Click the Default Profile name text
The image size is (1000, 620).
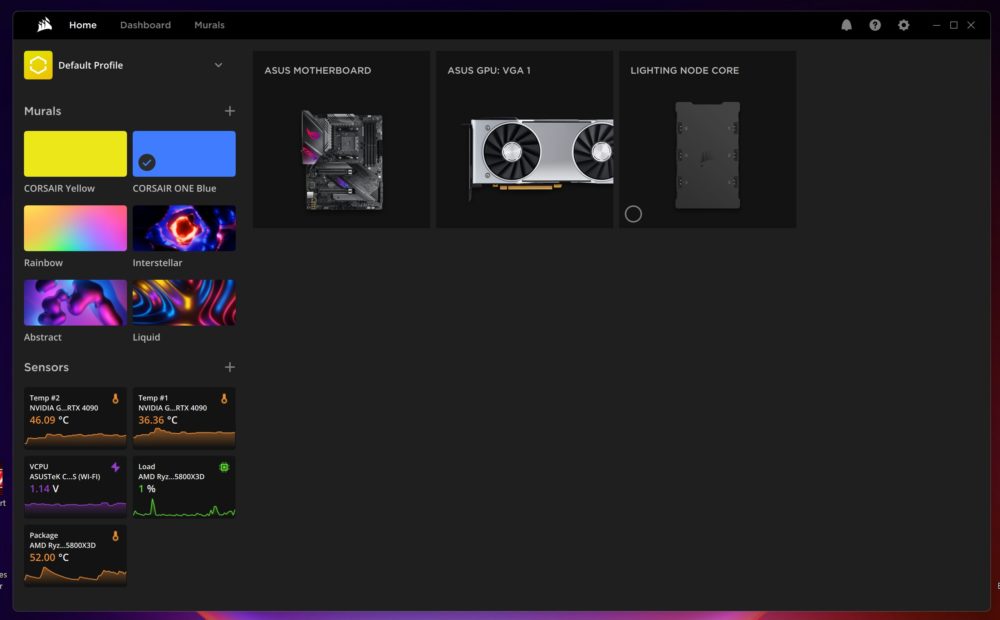pos(91,65)
